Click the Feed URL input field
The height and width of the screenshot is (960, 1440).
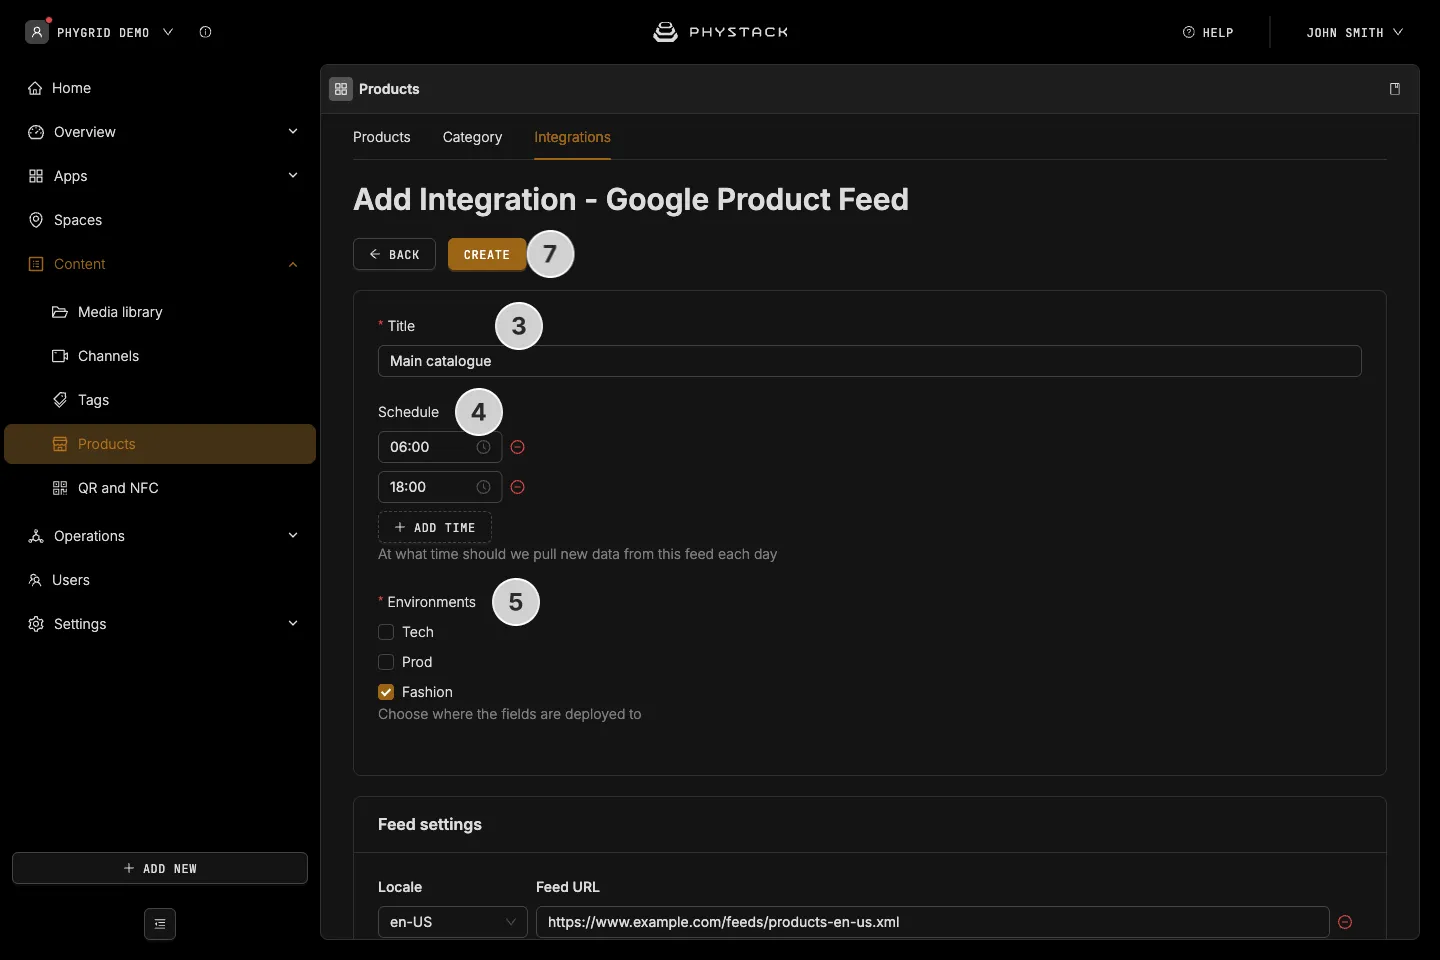(932, 922)
